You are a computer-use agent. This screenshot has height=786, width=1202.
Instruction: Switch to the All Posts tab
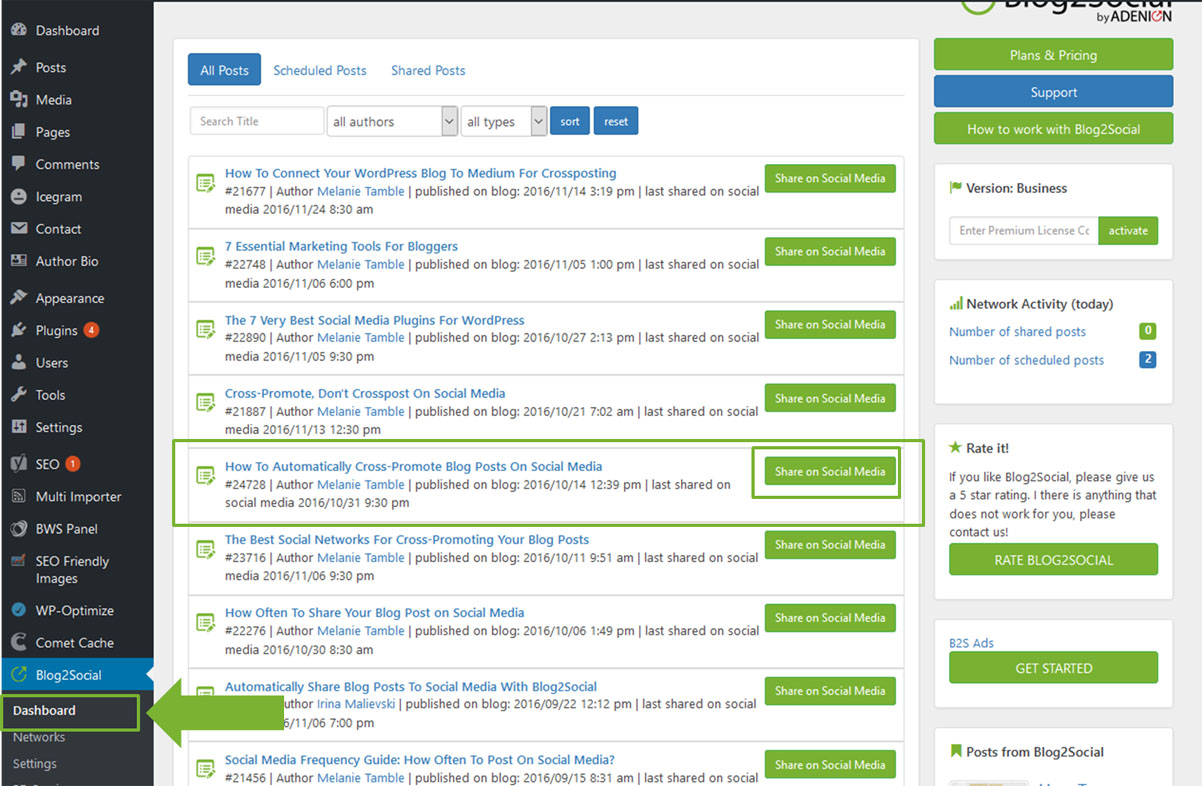point(224,70)
